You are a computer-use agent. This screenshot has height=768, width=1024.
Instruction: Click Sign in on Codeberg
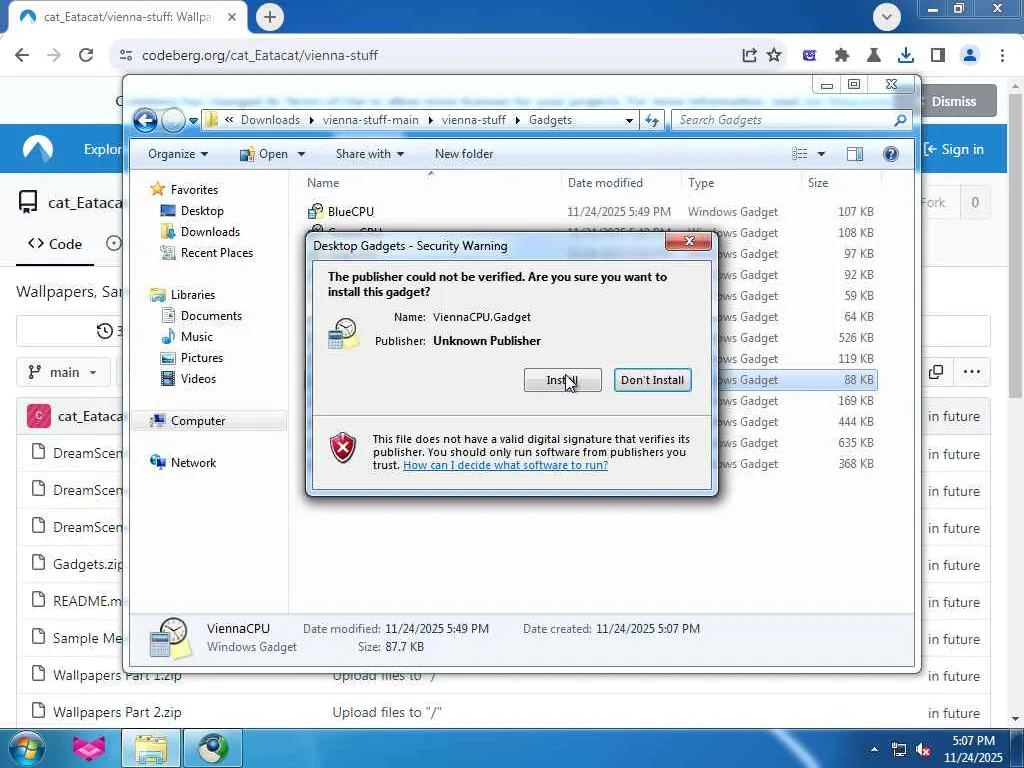click(x=953, y=150)
